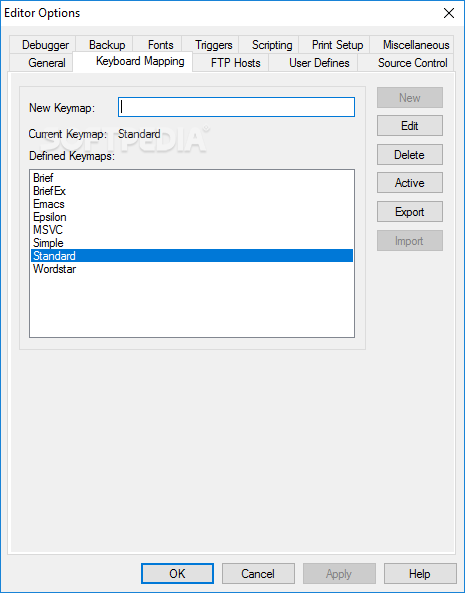465x593 pixels.
Task: Click the Keyboard Mapping tab
Action: pos(133,61)
